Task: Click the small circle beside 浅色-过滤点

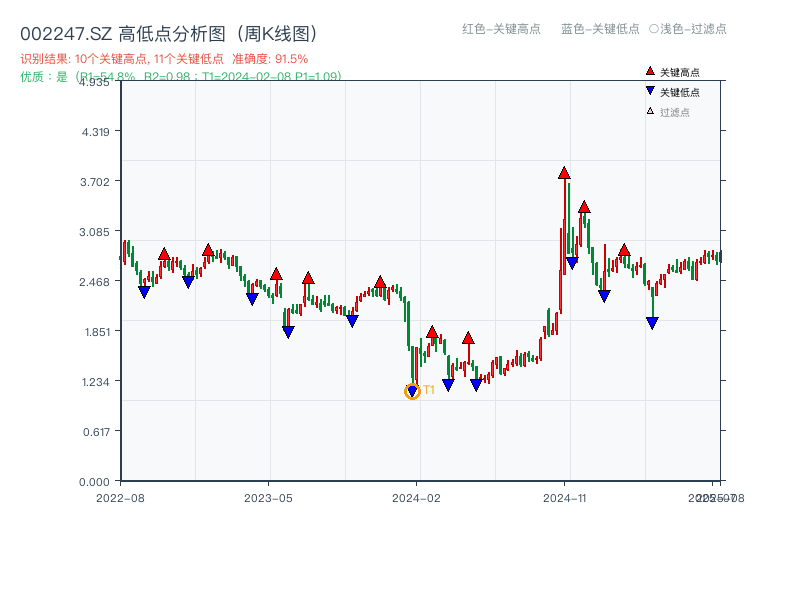Action: [654, 29]
